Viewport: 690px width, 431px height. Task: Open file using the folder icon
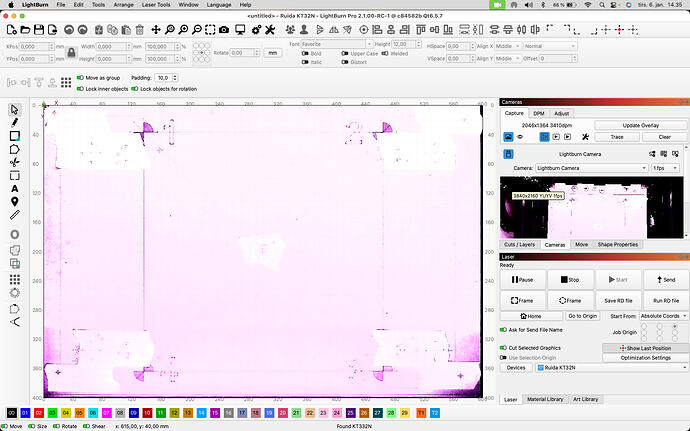[26, 30]
